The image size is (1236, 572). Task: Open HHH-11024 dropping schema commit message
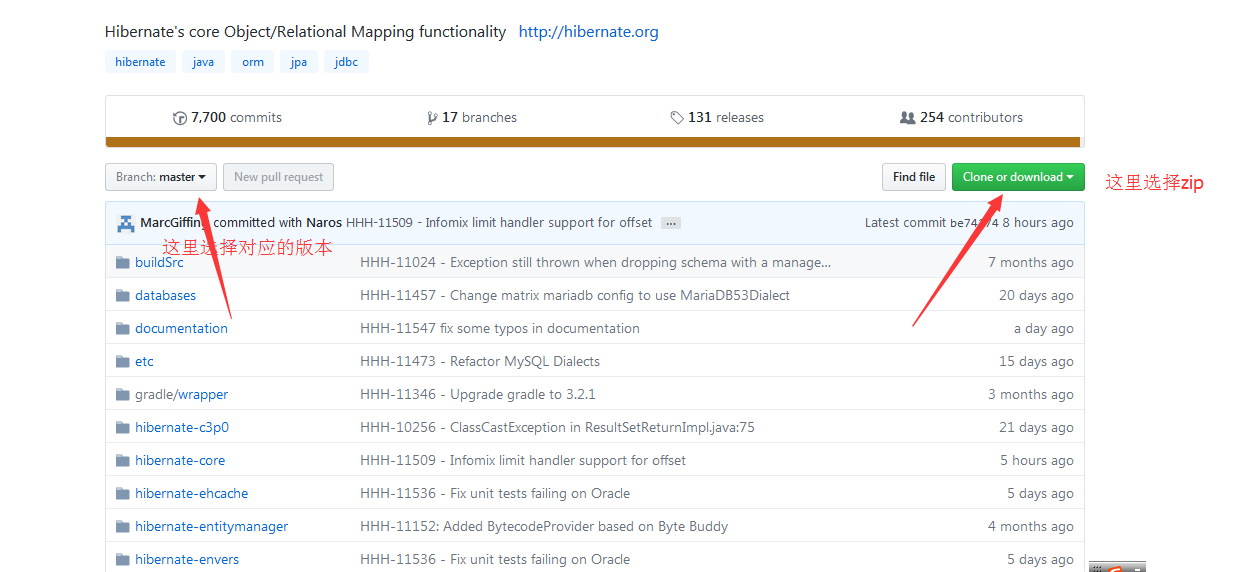point(595,263)
